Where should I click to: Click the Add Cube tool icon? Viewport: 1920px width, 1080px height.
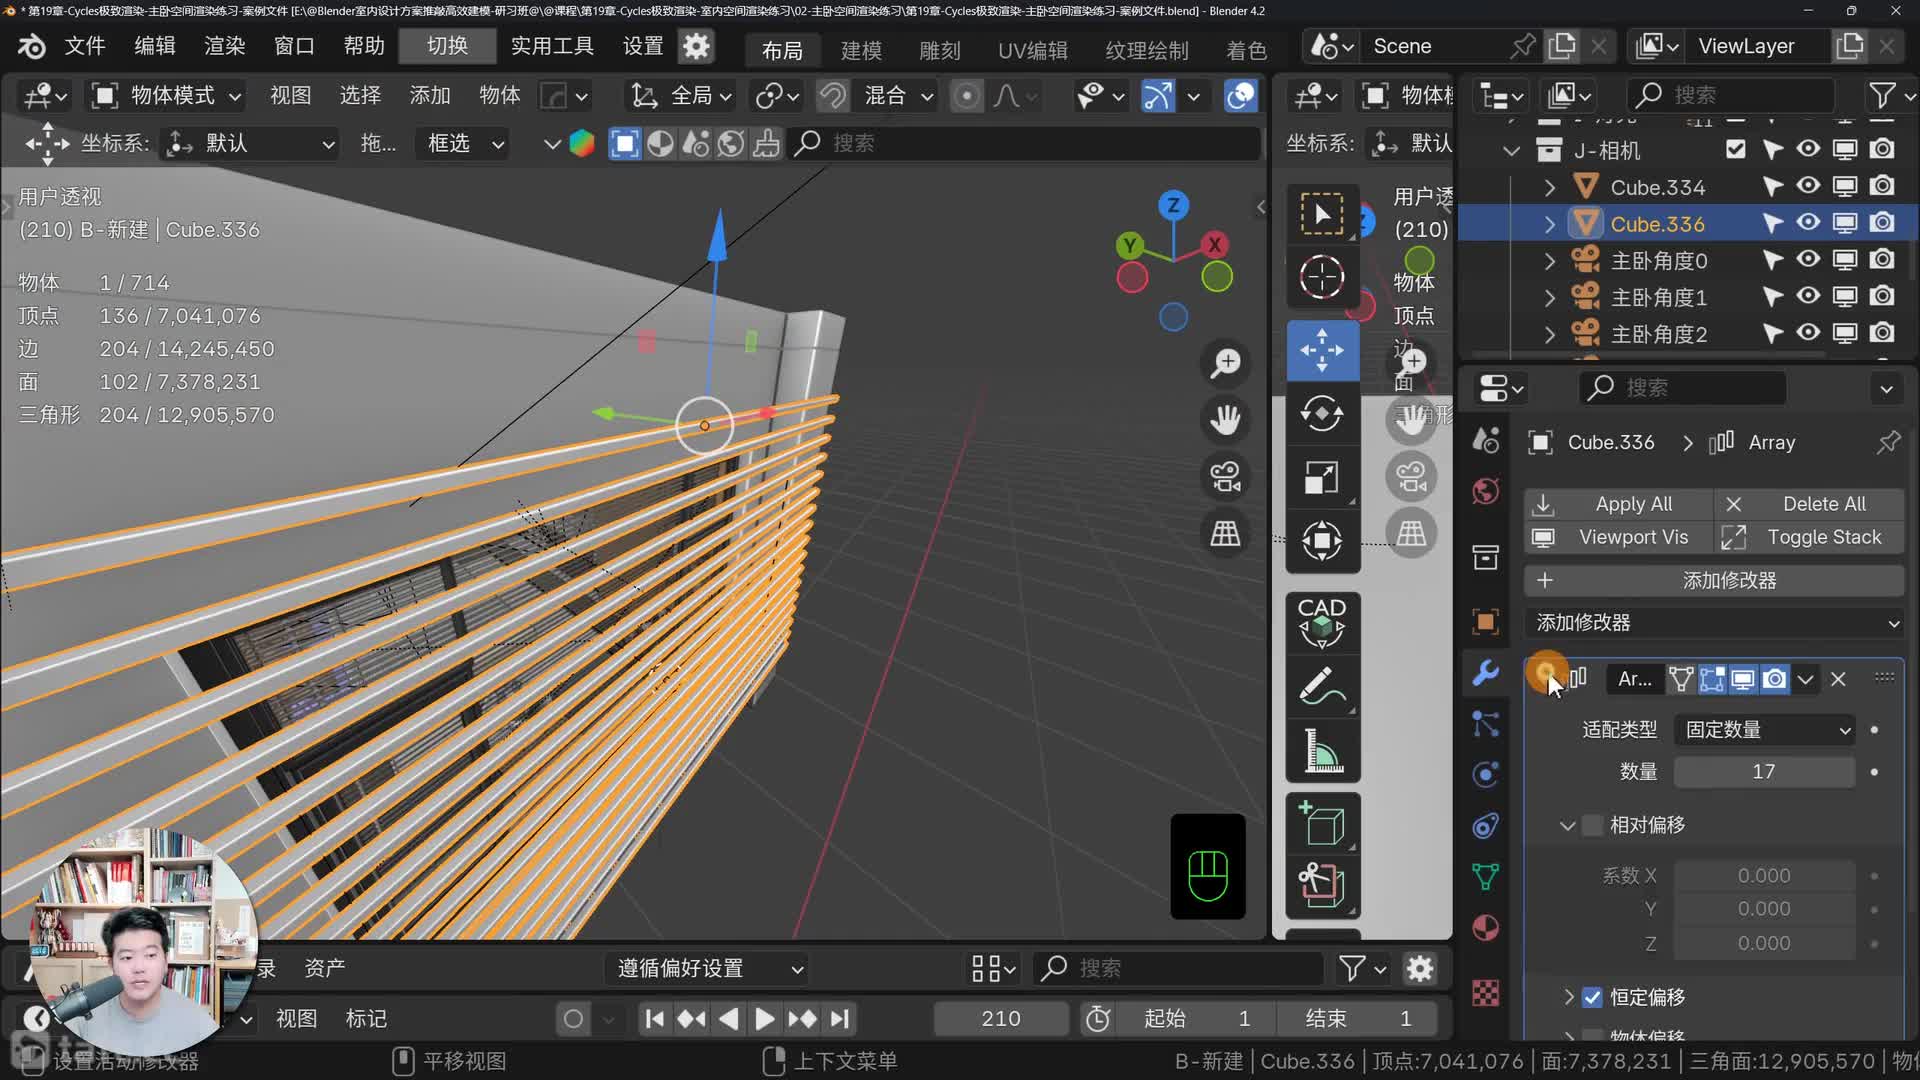click(1322, 824)
